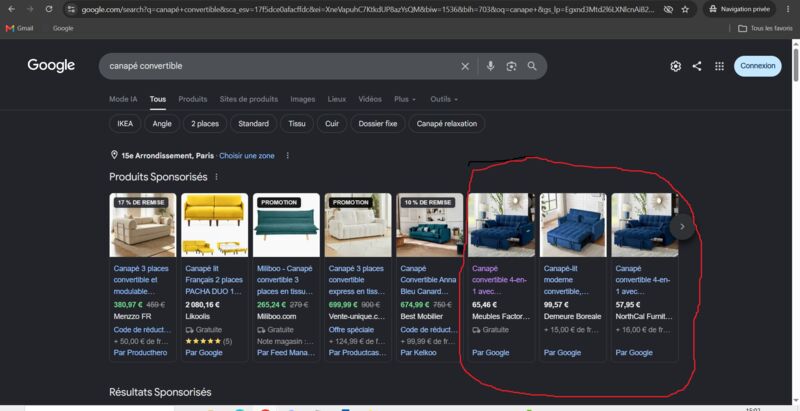Open Google apps grid
The height and width of the screenshot is (411, 800).
tap(719, 66)
